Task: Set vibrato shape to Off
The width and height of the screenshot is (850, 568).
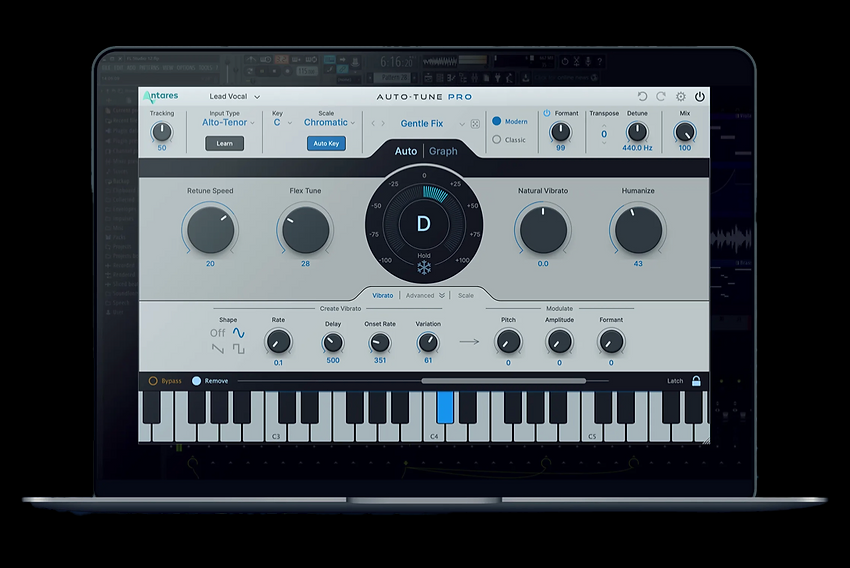Action: (x=217, y=333)
